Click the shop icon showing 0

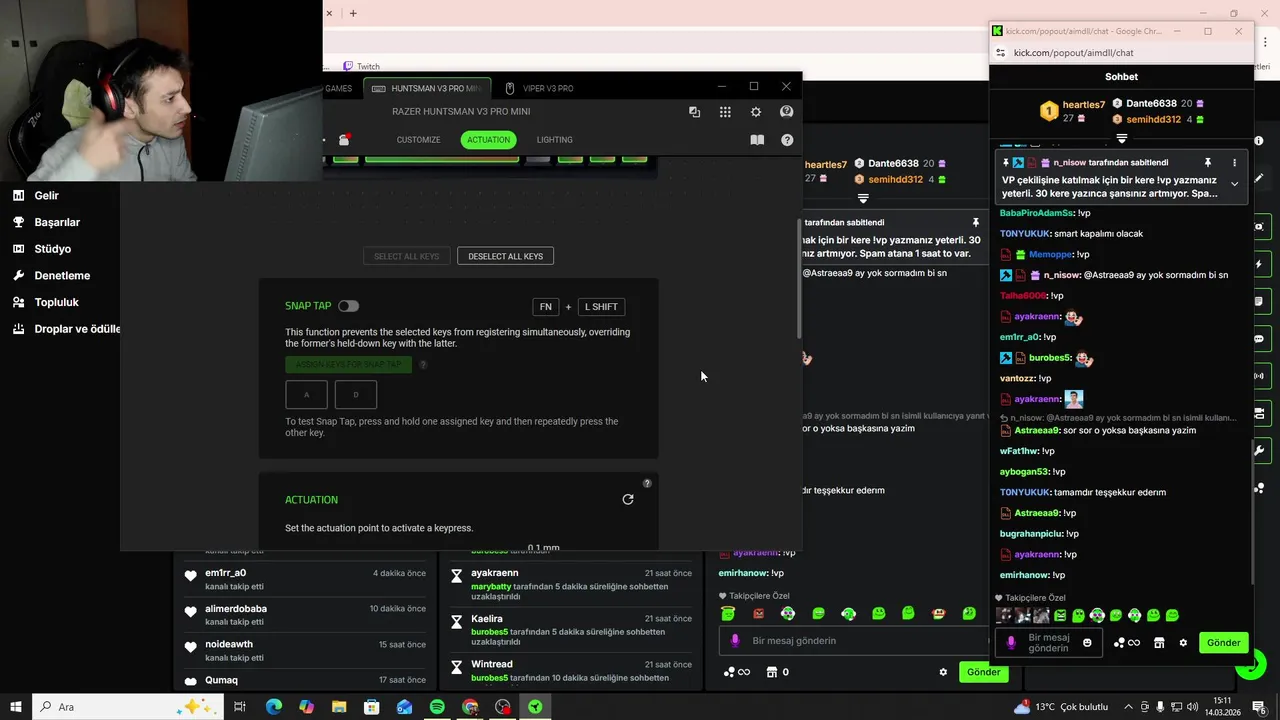777,672
